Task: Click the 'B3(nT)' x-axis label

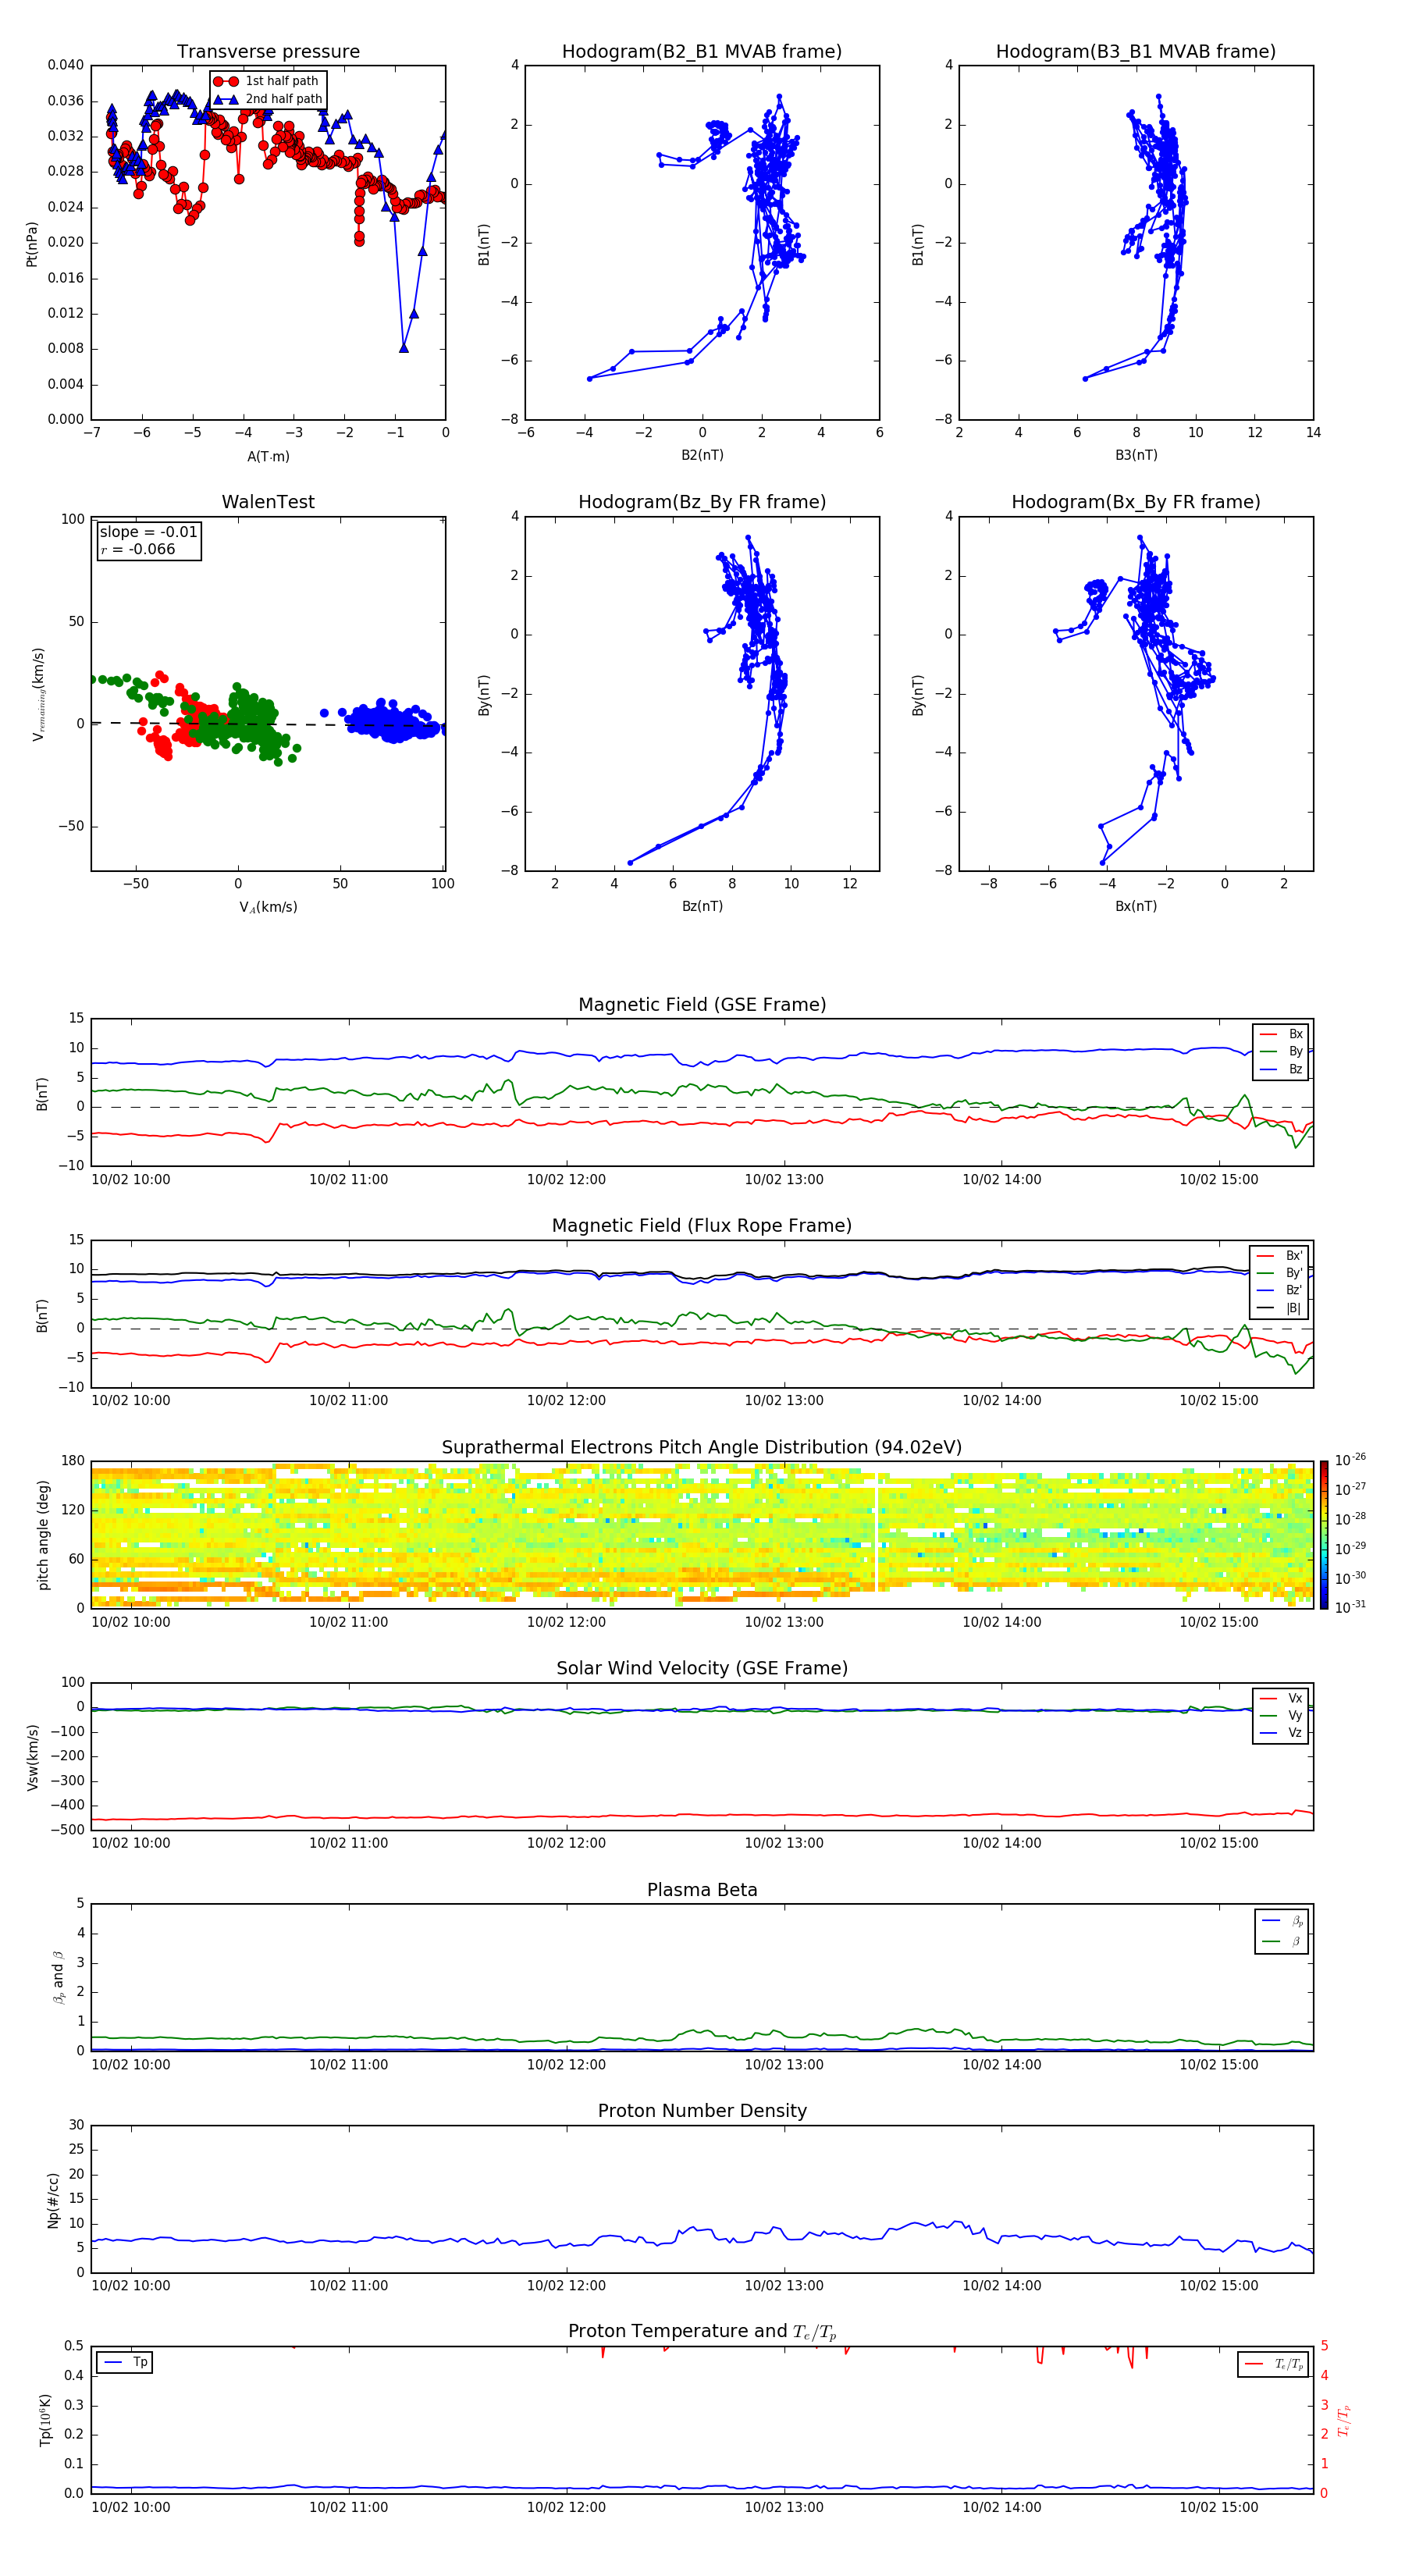Action: point(1136,455)
